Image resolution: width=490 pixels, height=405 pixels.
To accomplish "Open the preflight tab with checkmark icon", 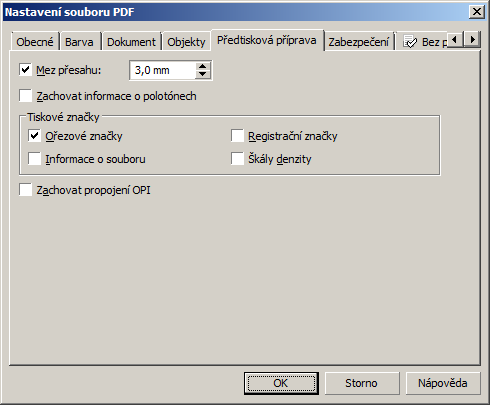I will pos(424,42).
